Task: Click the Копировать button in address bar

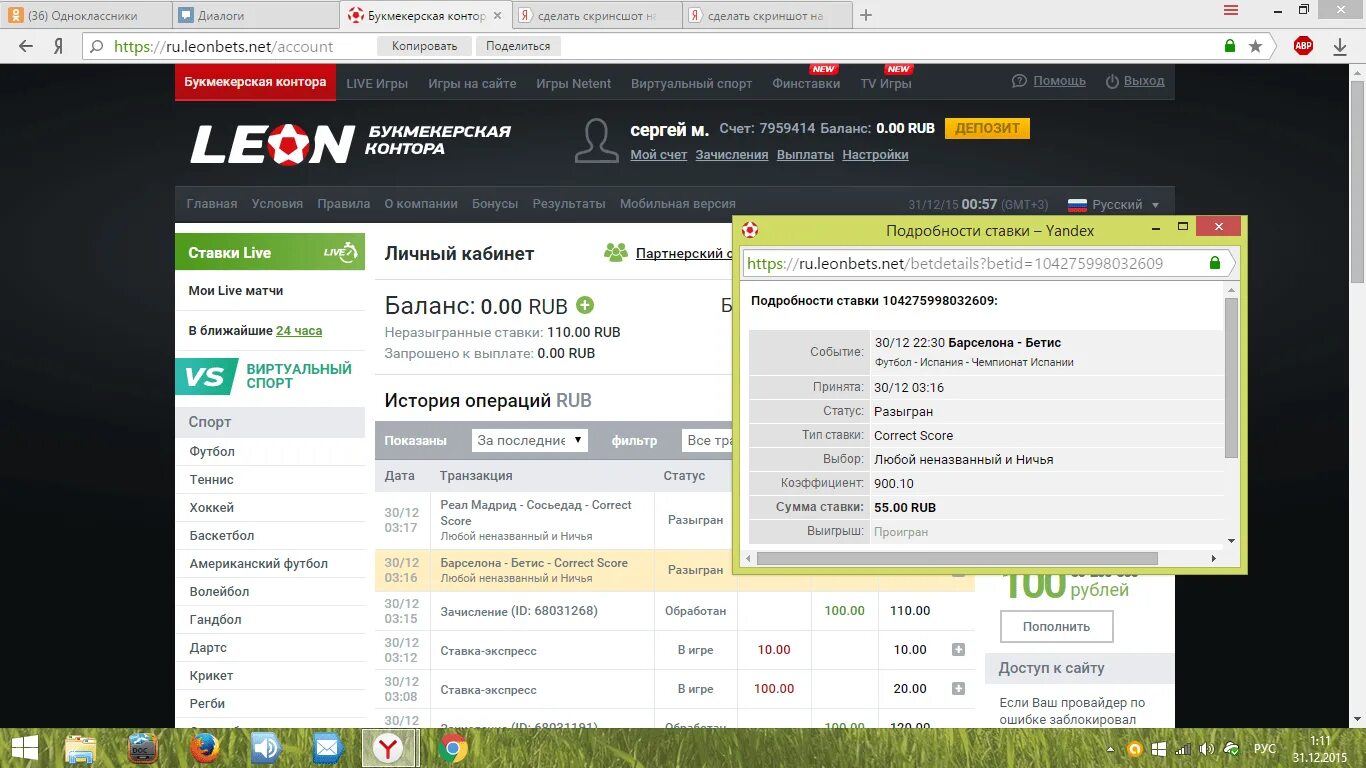Action: (424, 46)
